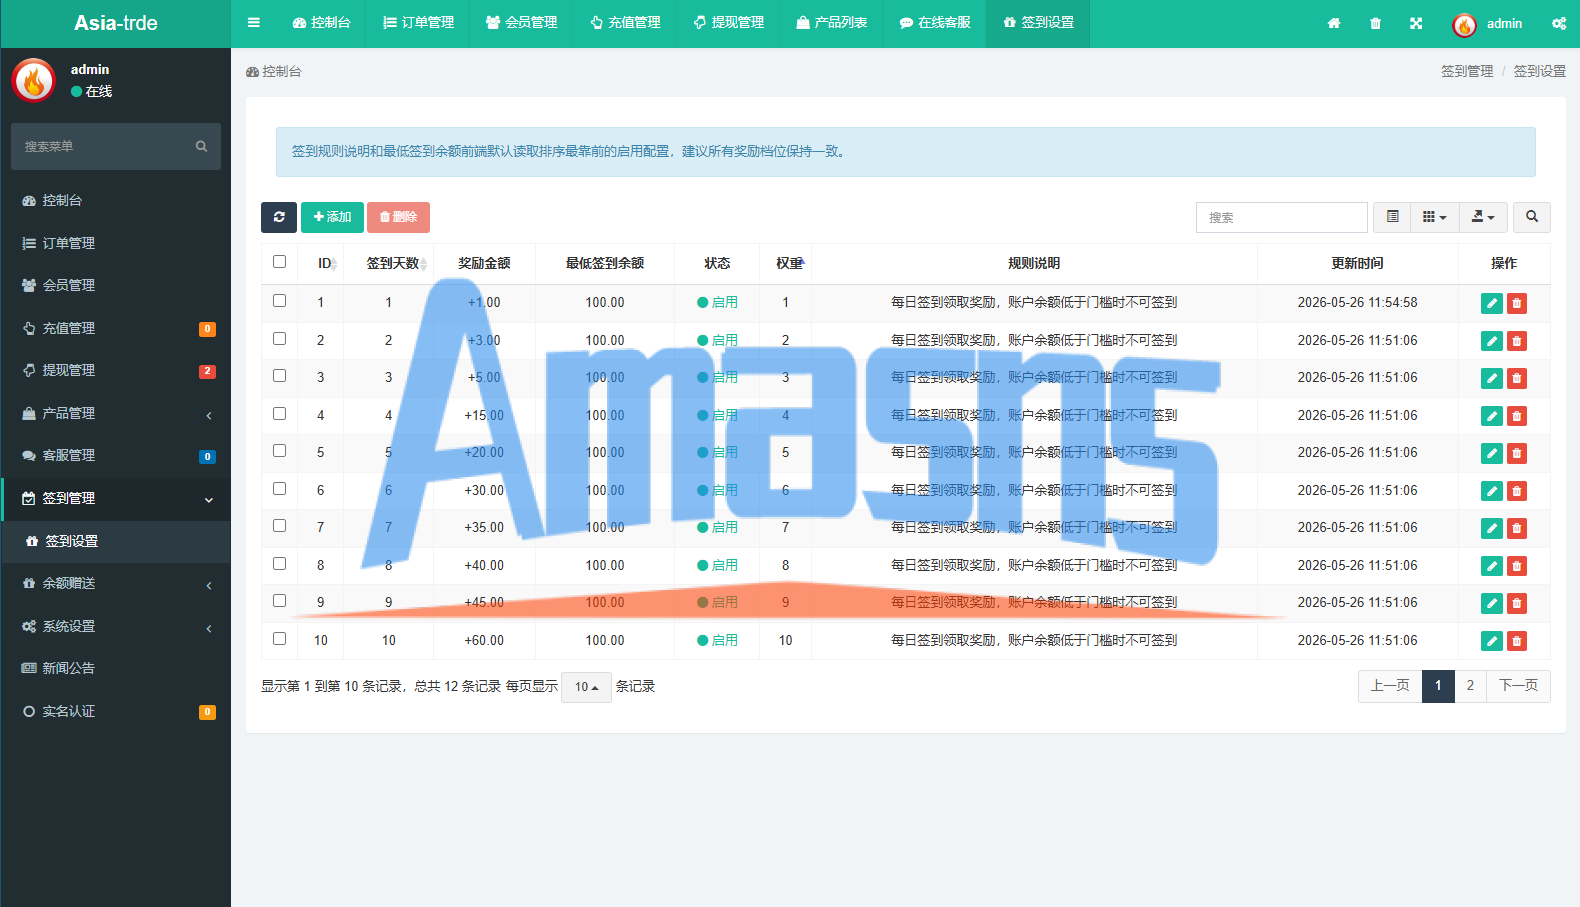Open the page size 10 dropdown
Viewport: 1580px width, 907px height.
(586, 687)
